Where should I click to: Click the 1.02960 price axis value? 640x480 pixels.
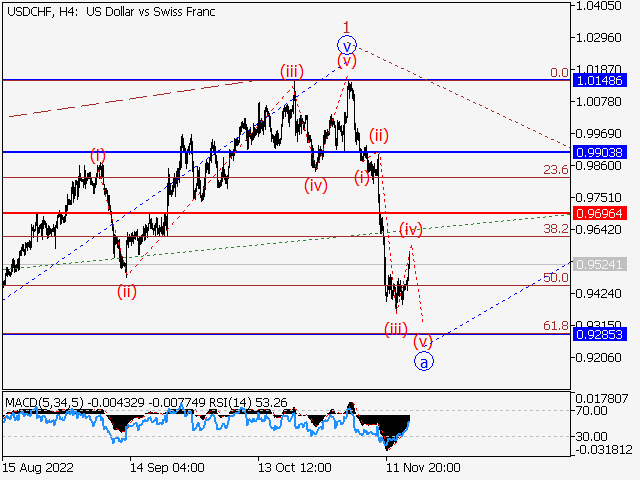(598, 38)
